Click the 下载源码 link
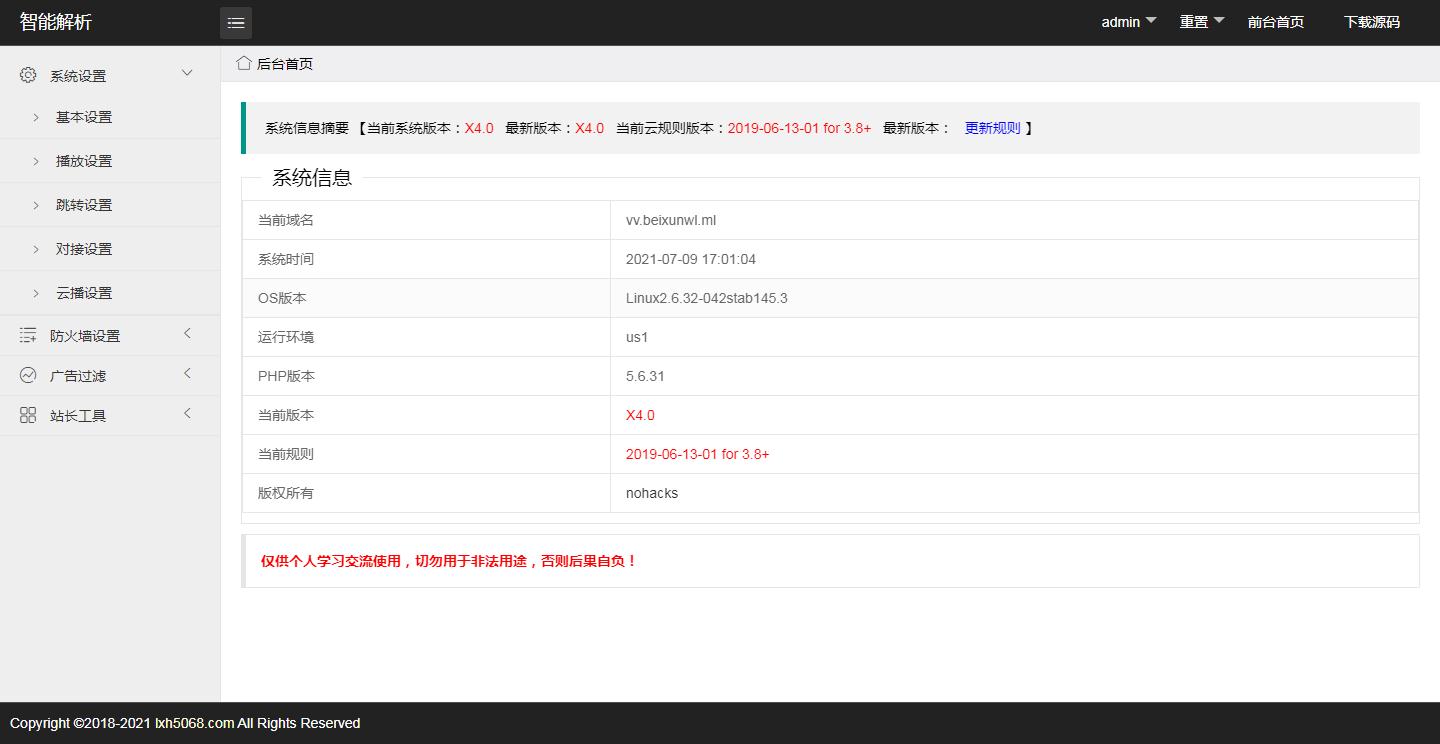The width and height of the screenshot is (1440, 744). point(1372,21)
